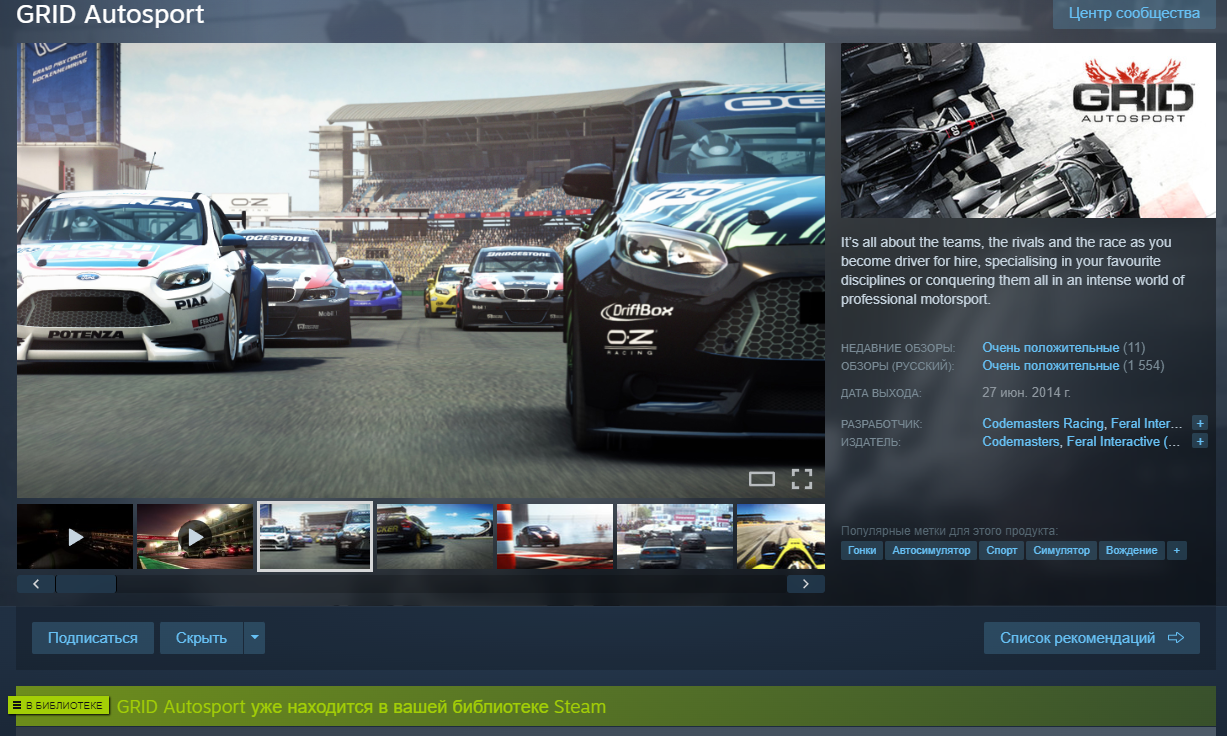Open the fourth thumbnail with white rally car
1227x736 pixels.
pyautogui.click(x=435, y=537)
